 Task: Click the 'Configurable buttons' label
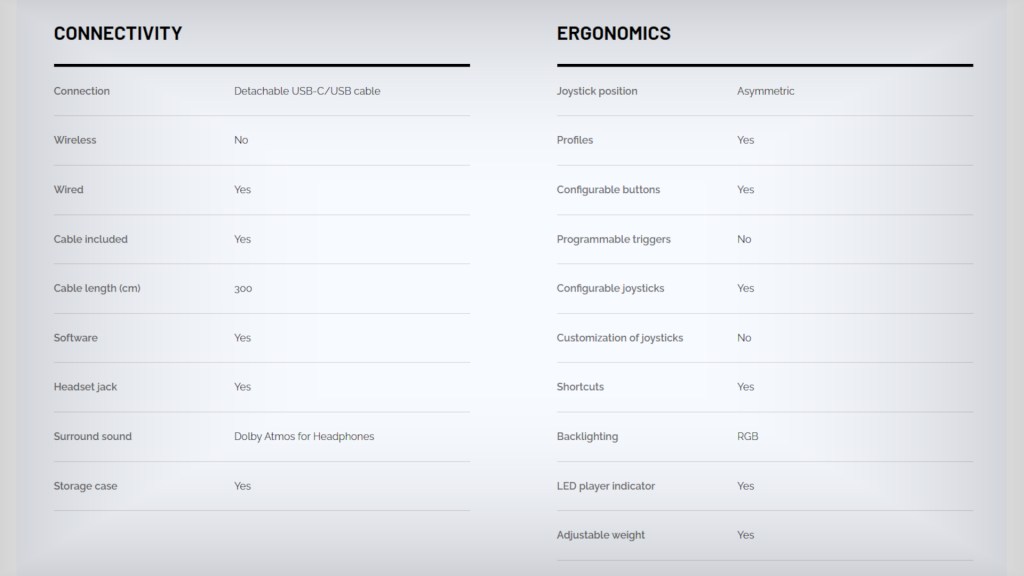(x=608, y=190)
